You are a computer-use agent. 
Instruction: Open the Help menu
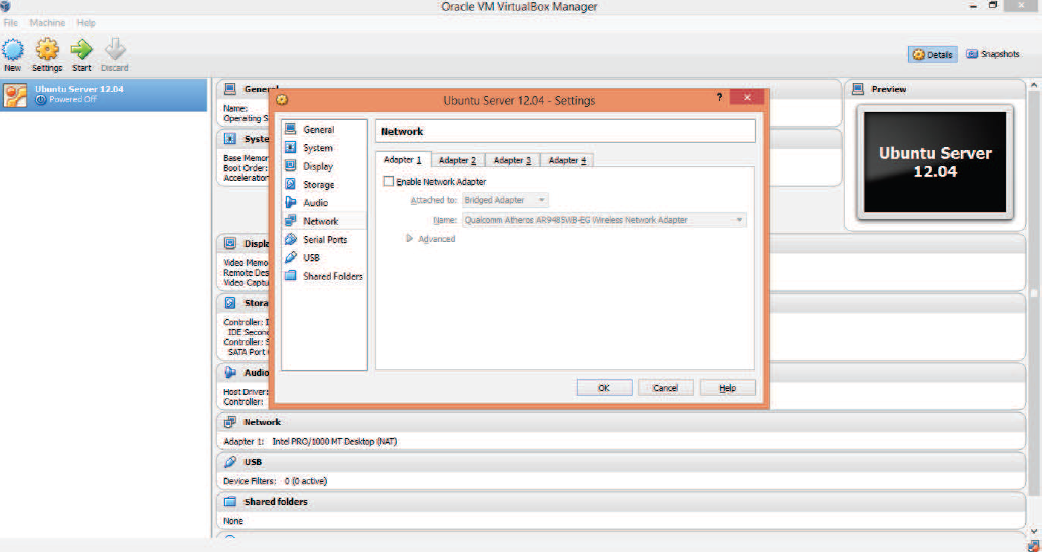pos(86,23)
